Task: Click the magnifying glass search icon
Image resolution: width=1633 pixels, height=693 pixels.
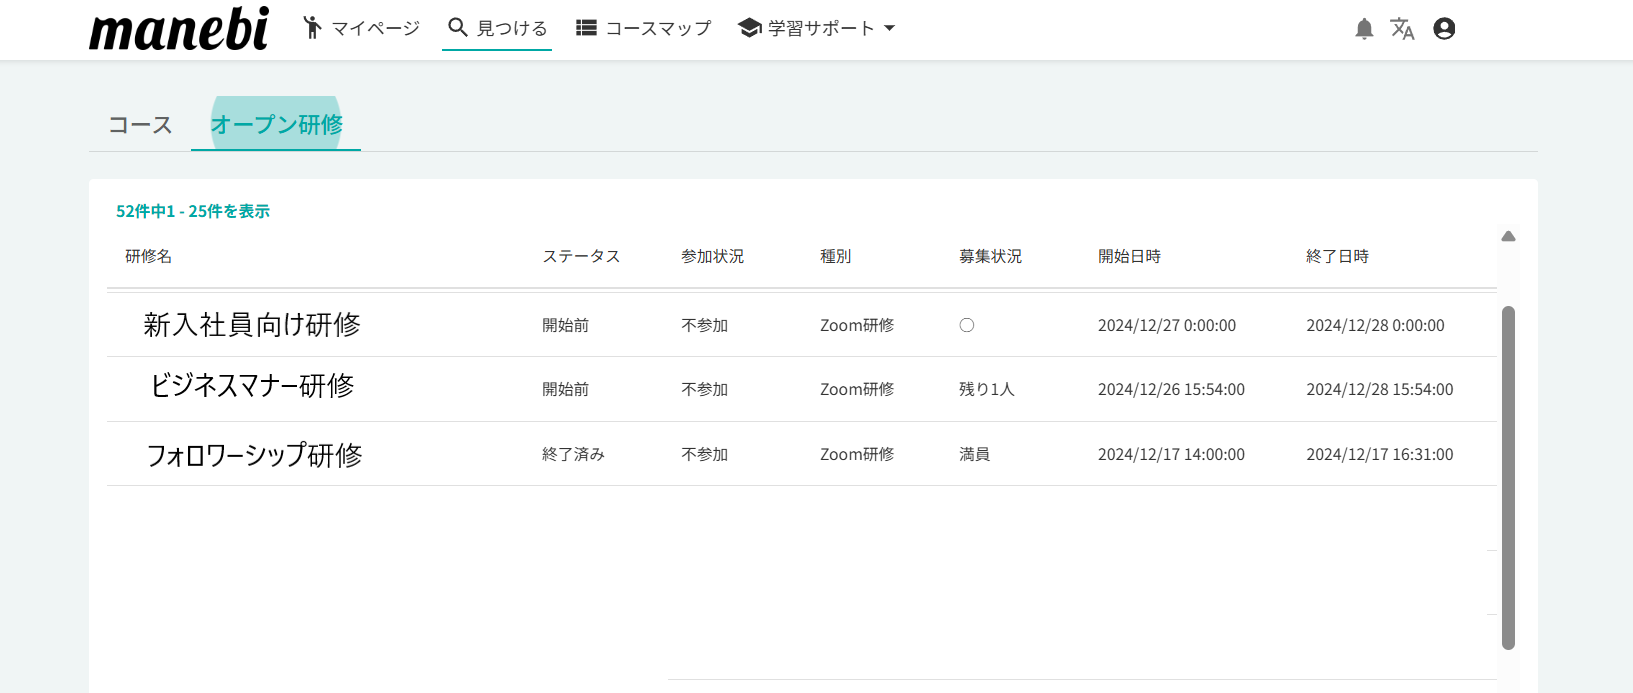Action: coord(458,28)
